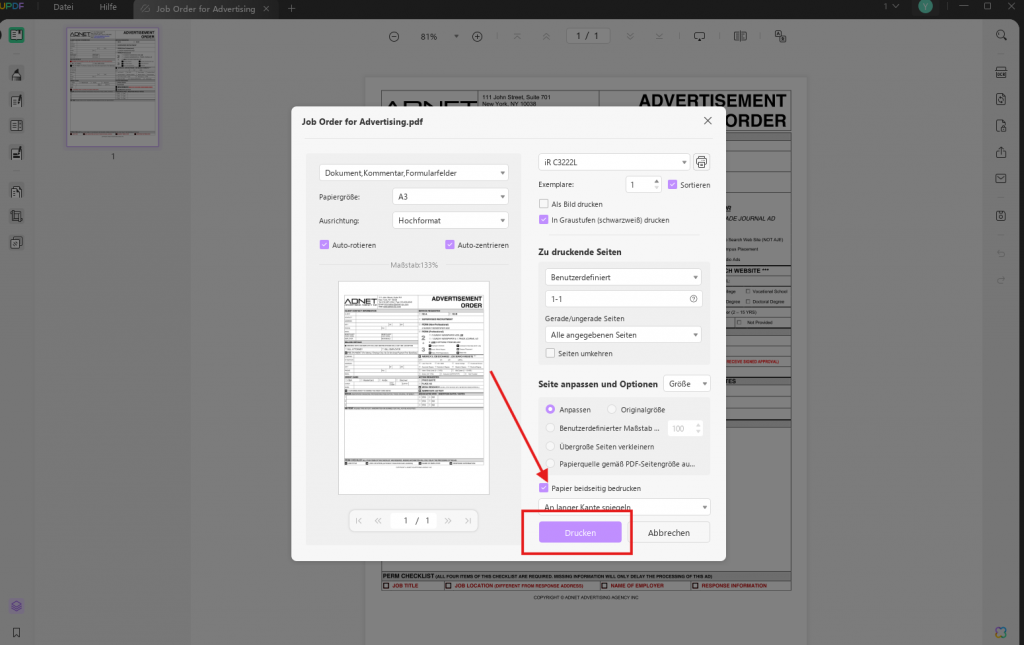
Task: Select the Edit PDF tool on the left sidebar
Action: pyautogui.click(x=15, y=100)
